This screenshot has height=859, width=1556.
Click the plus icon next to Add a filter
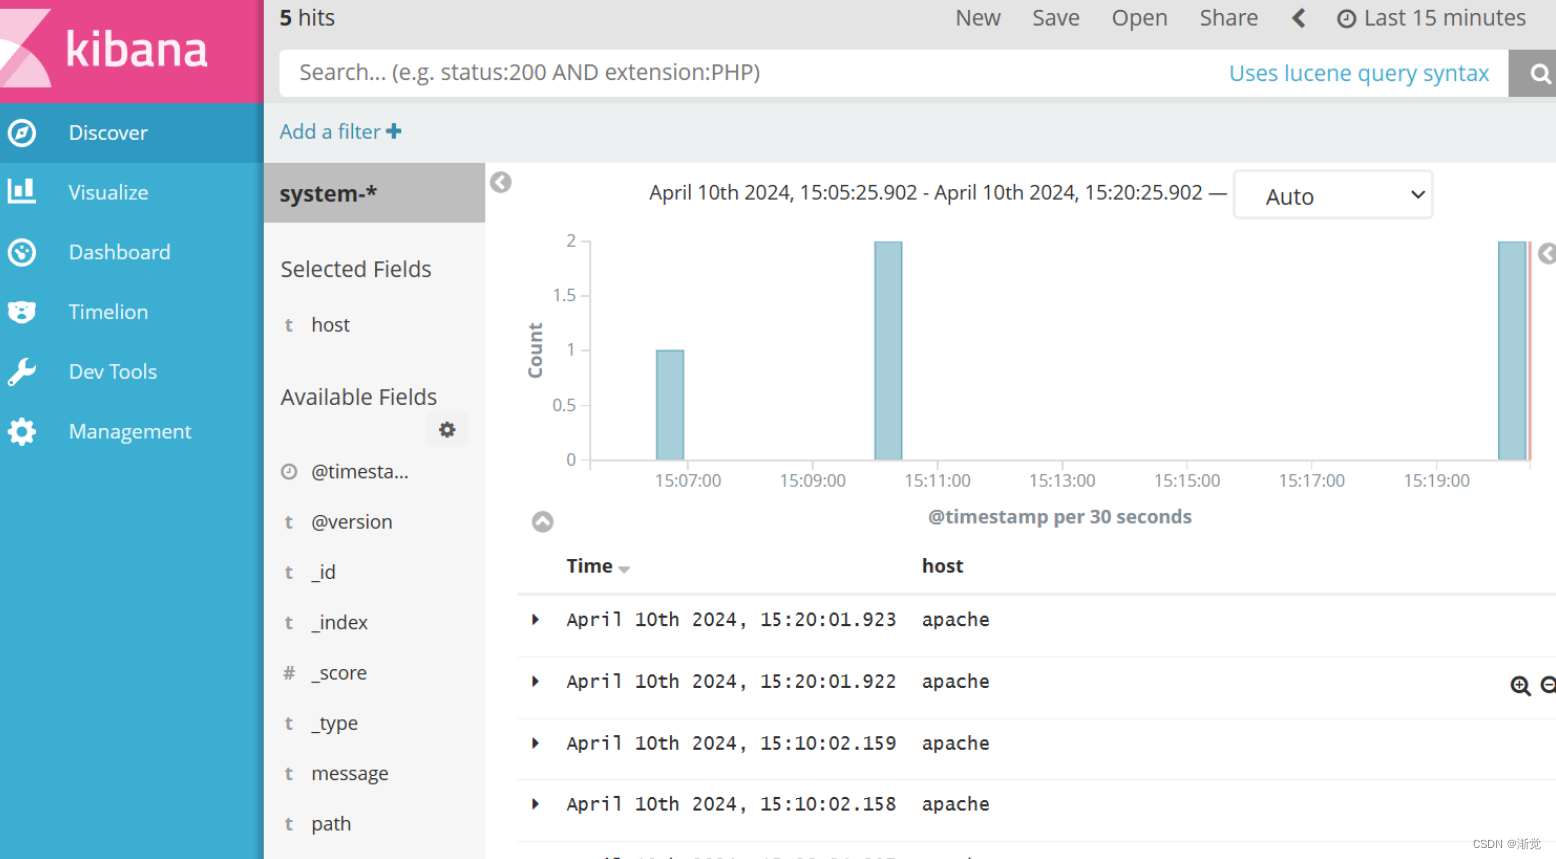[x=394, y=131]
